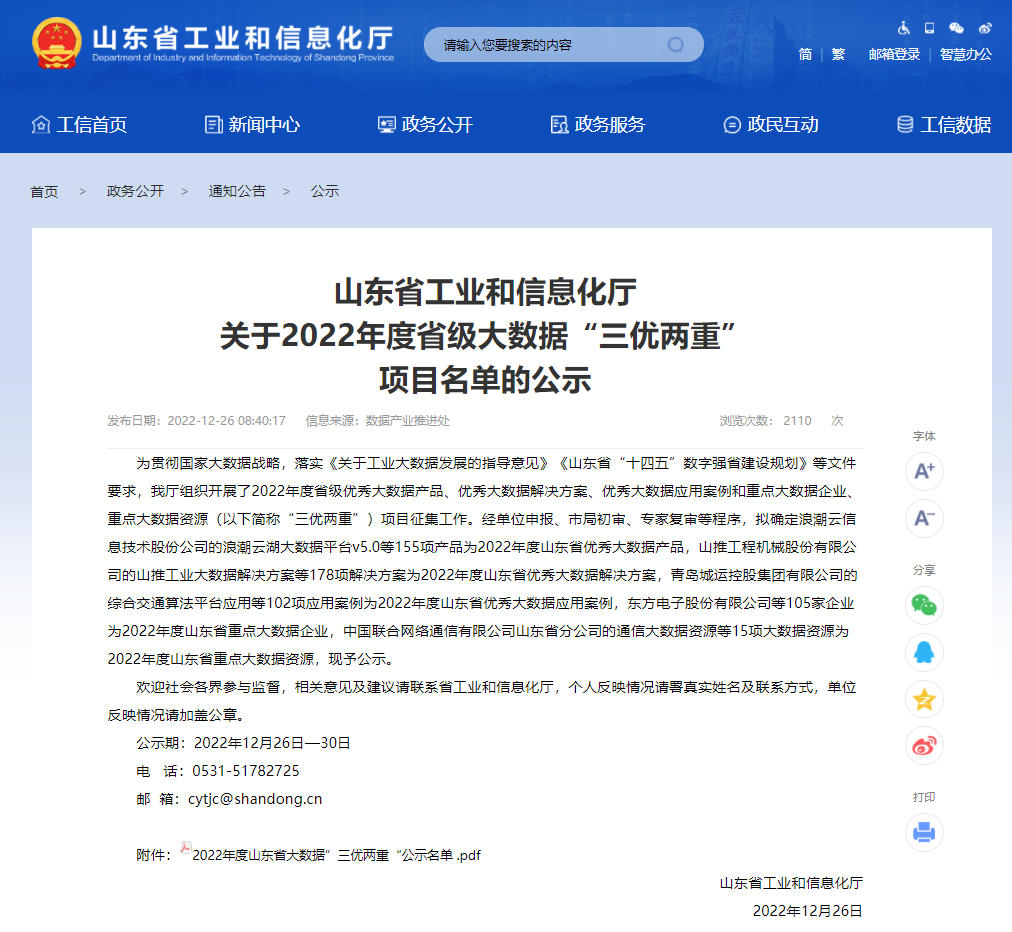Open the 工信数据 navigation menu
Image resolution: width=1012 pixels, height=932 pixels.
pyautogui.click(x=955, y=125)
